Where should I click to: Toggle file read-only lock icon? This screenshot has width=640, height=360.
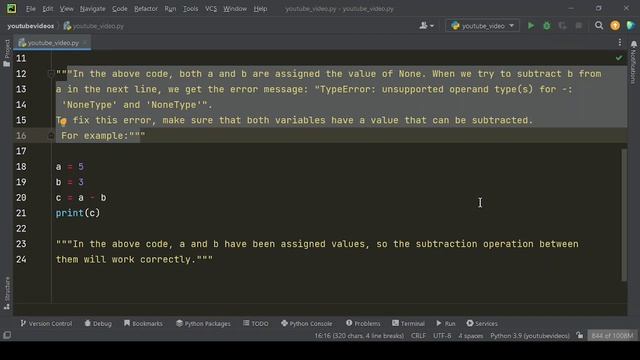pyautogui.click(x=580, y=336)
